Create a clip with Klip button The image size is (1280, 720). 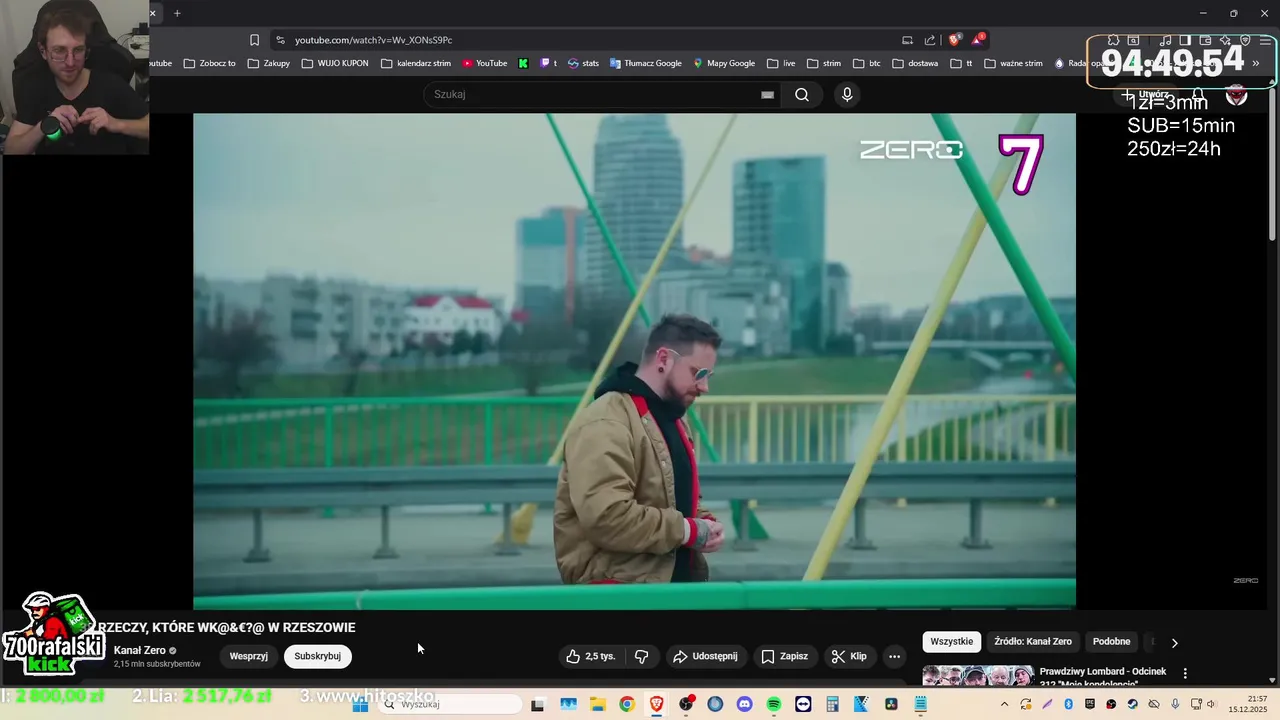(x=848, y=656)
